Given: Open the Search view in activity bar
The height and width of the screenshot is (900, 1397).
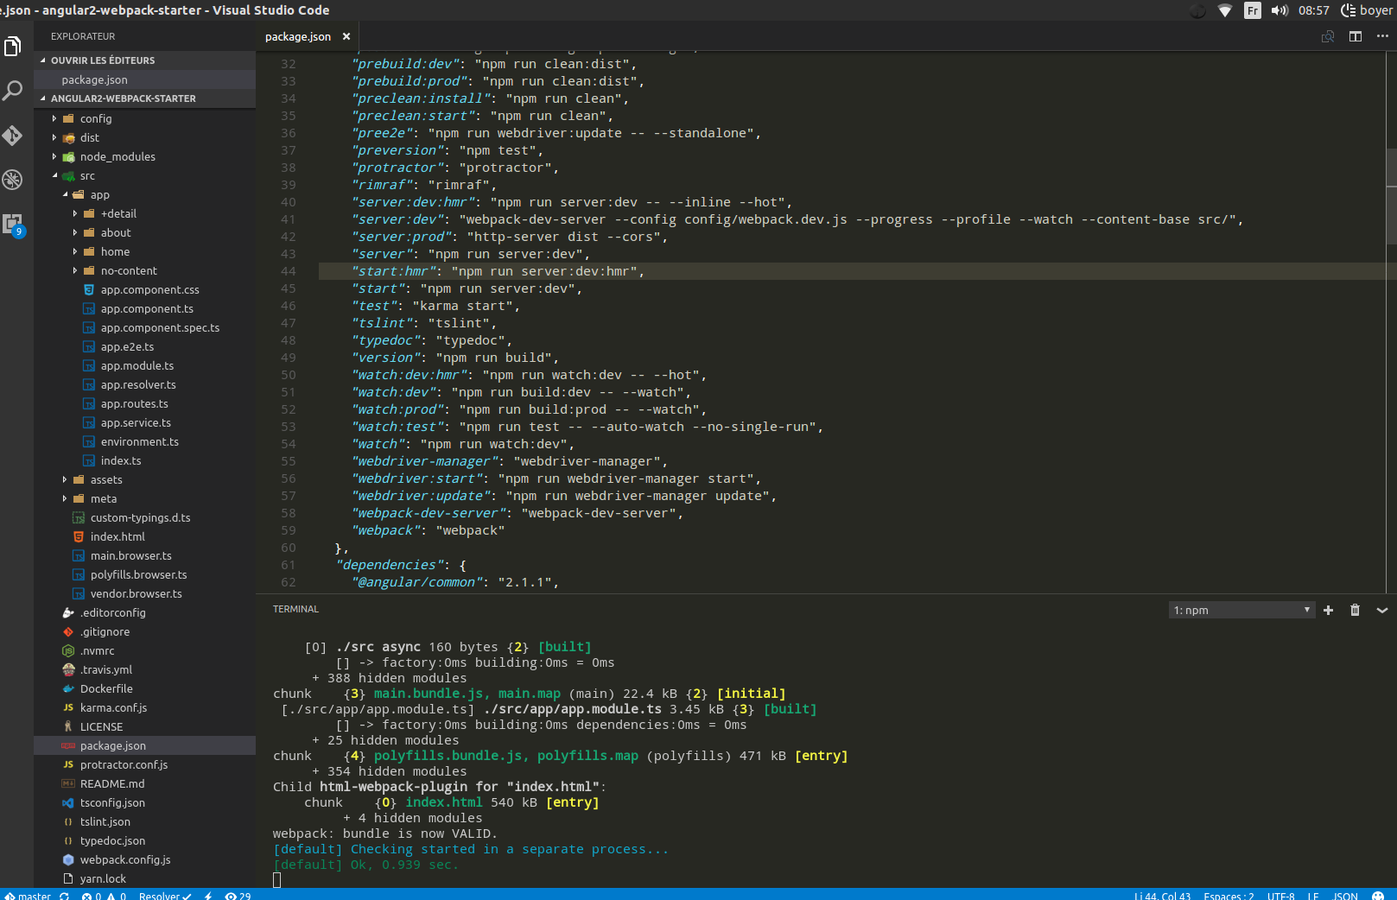Looking at the screenshot, I should [13, 91].
